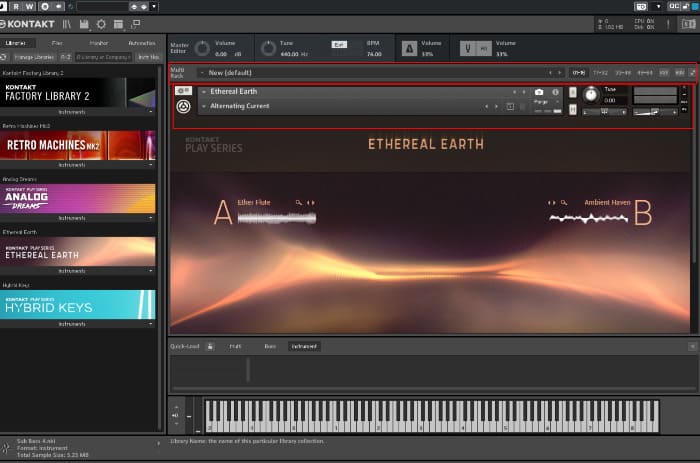
Task: Toggle the Ext sync button
Action: [339, 44]
